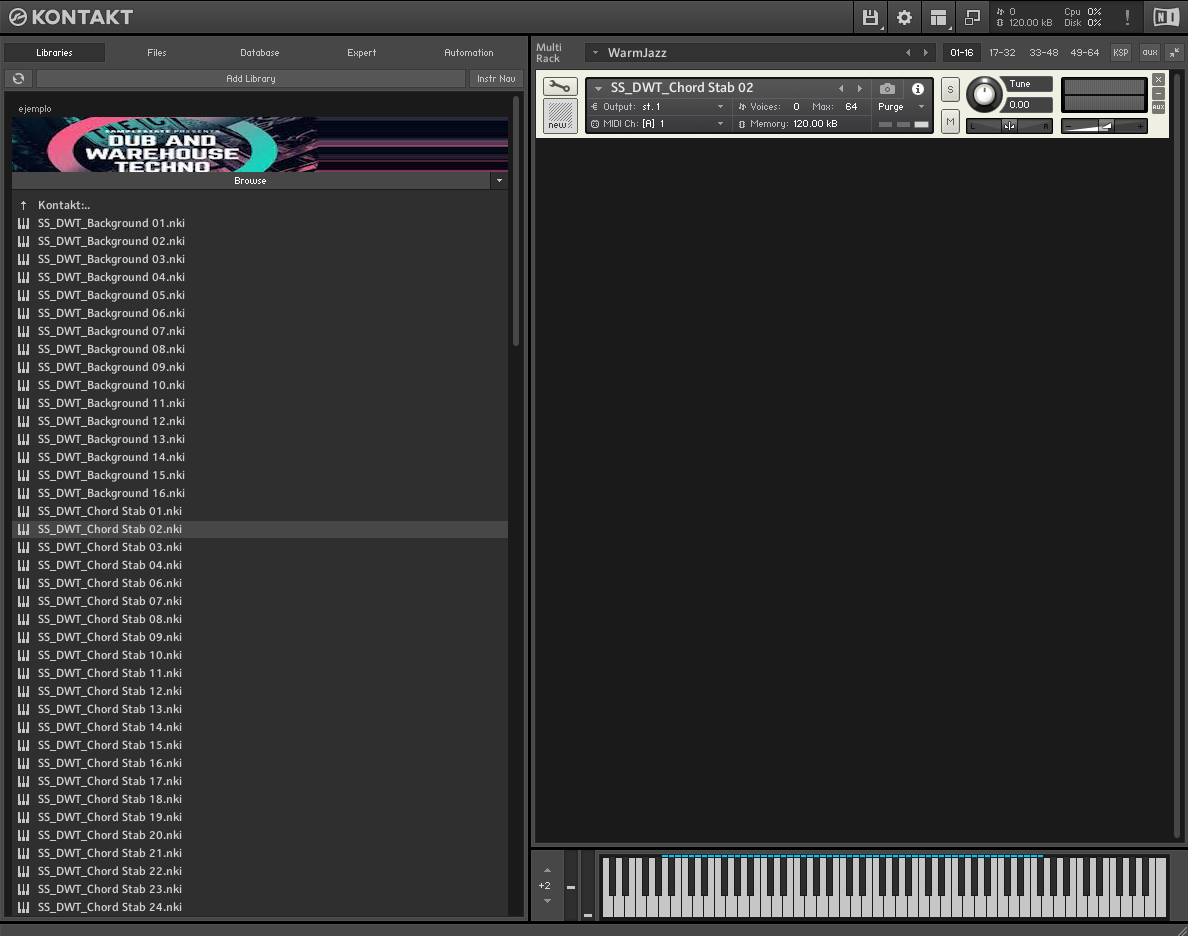Screen dimensions: 1188x936
Task: Open the WarmJazz multi menu arrow
Action: point(596,52)
